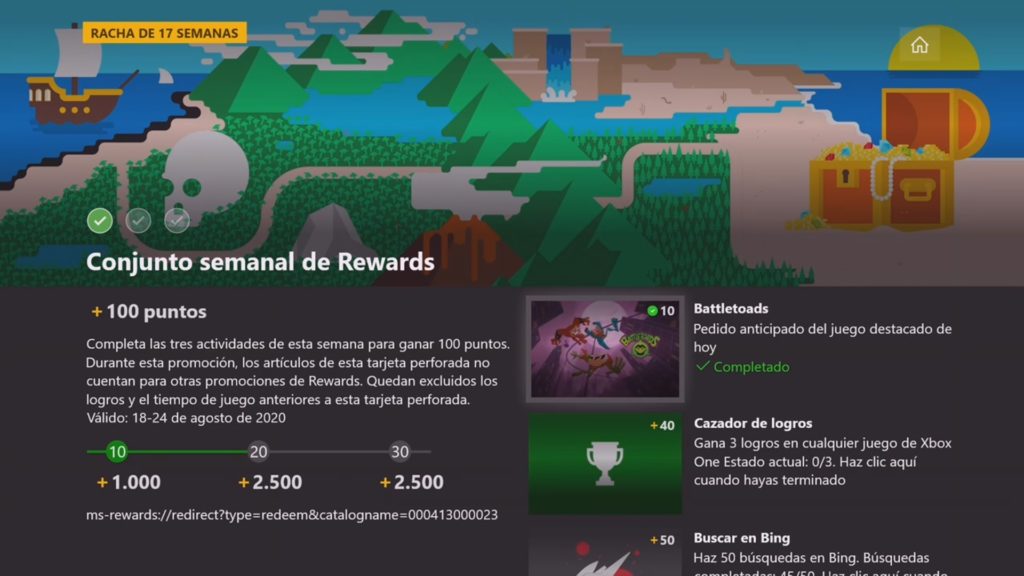
Task: Select the first green completed checkmark circle
Action: (100, 221)
